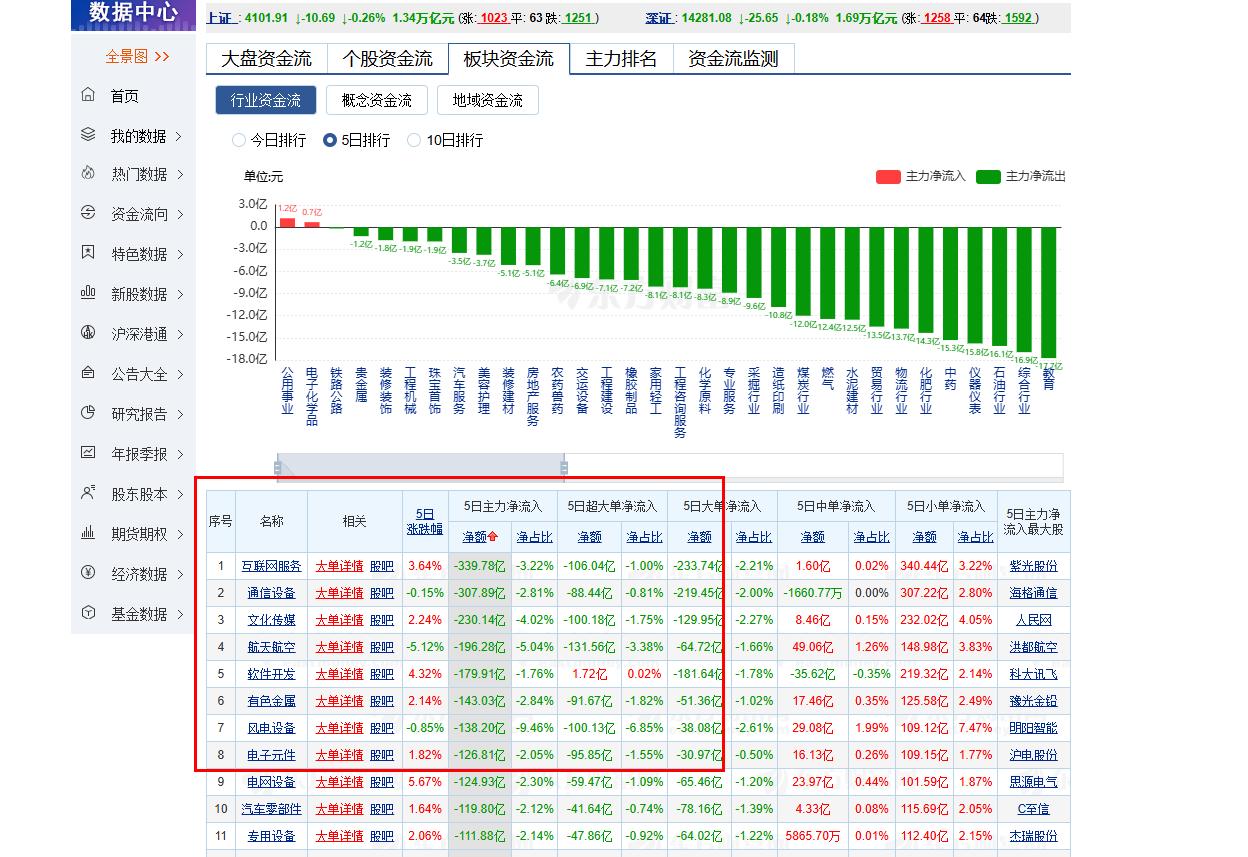Select the 今日排行 radio button
Image resolution: width=1248 pixels, height=857 pixels.
tap(237, 140)
